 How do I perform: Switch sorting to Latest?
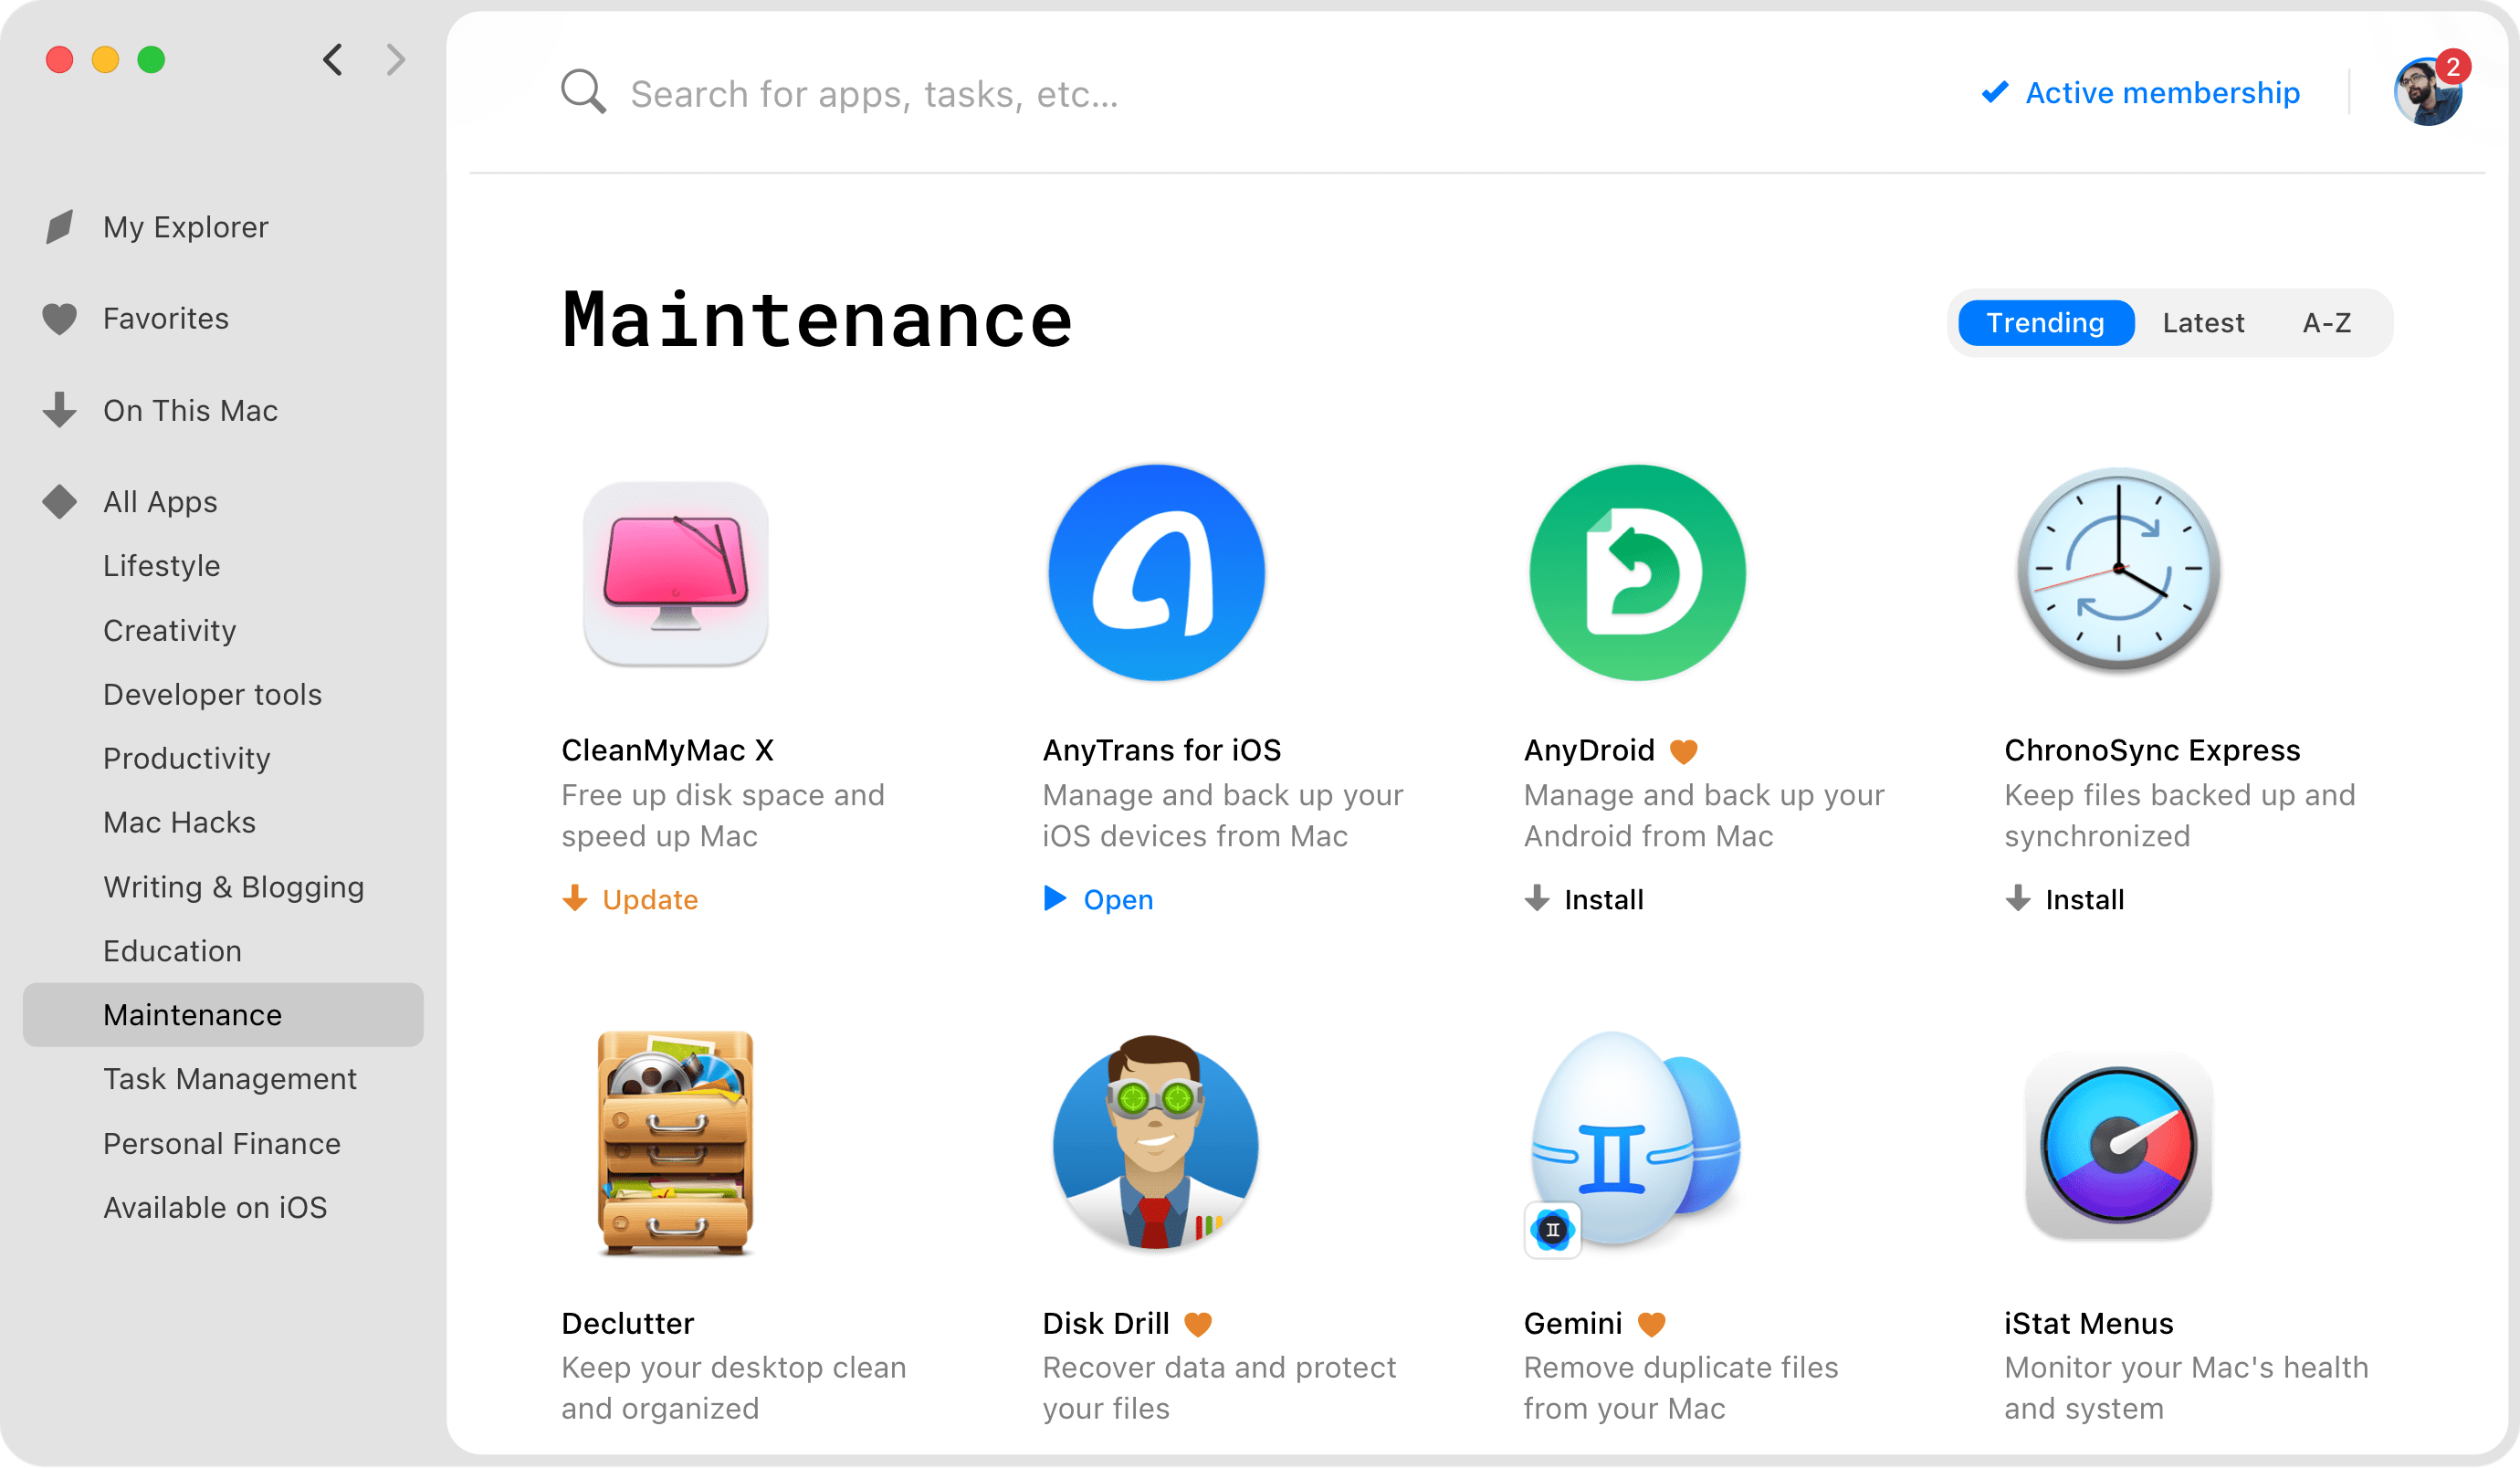tap(2204, 322)
